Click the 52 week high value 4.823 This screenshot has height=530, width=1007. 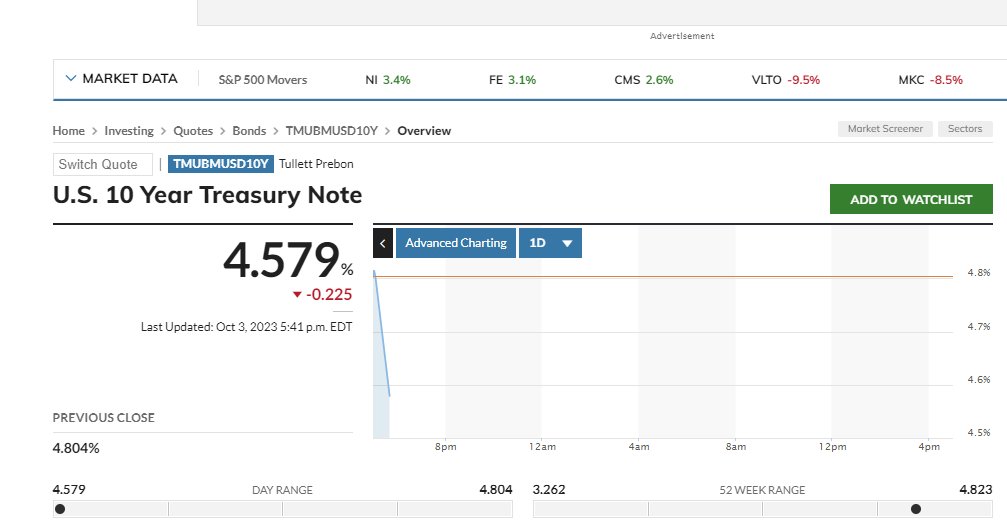[976, 490]
